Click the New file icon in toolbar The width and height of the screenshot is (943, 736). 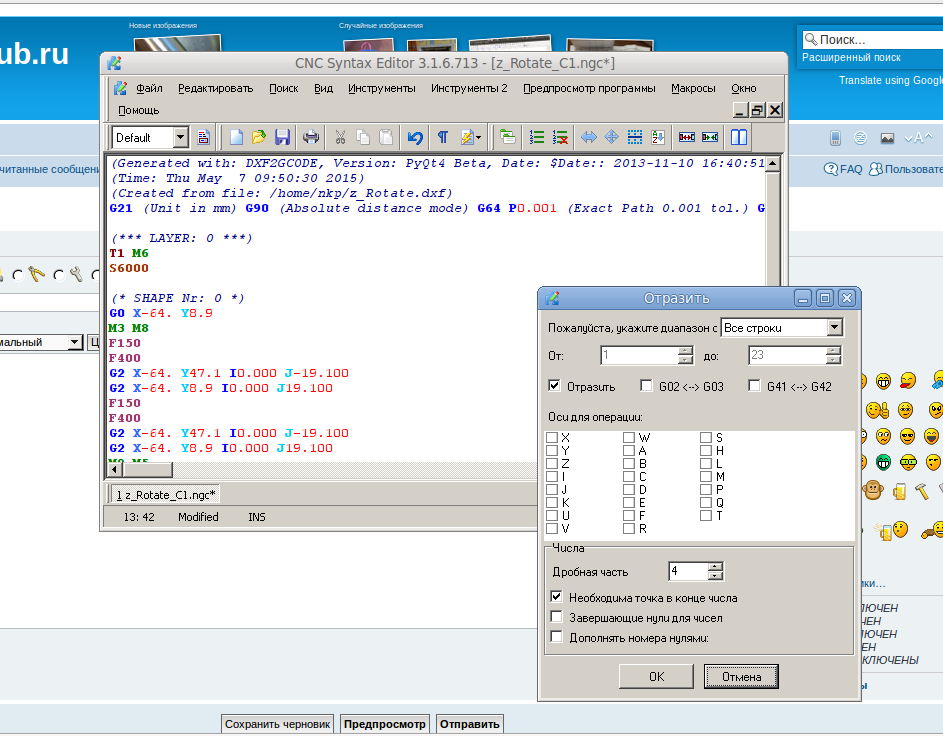[237, 137]
